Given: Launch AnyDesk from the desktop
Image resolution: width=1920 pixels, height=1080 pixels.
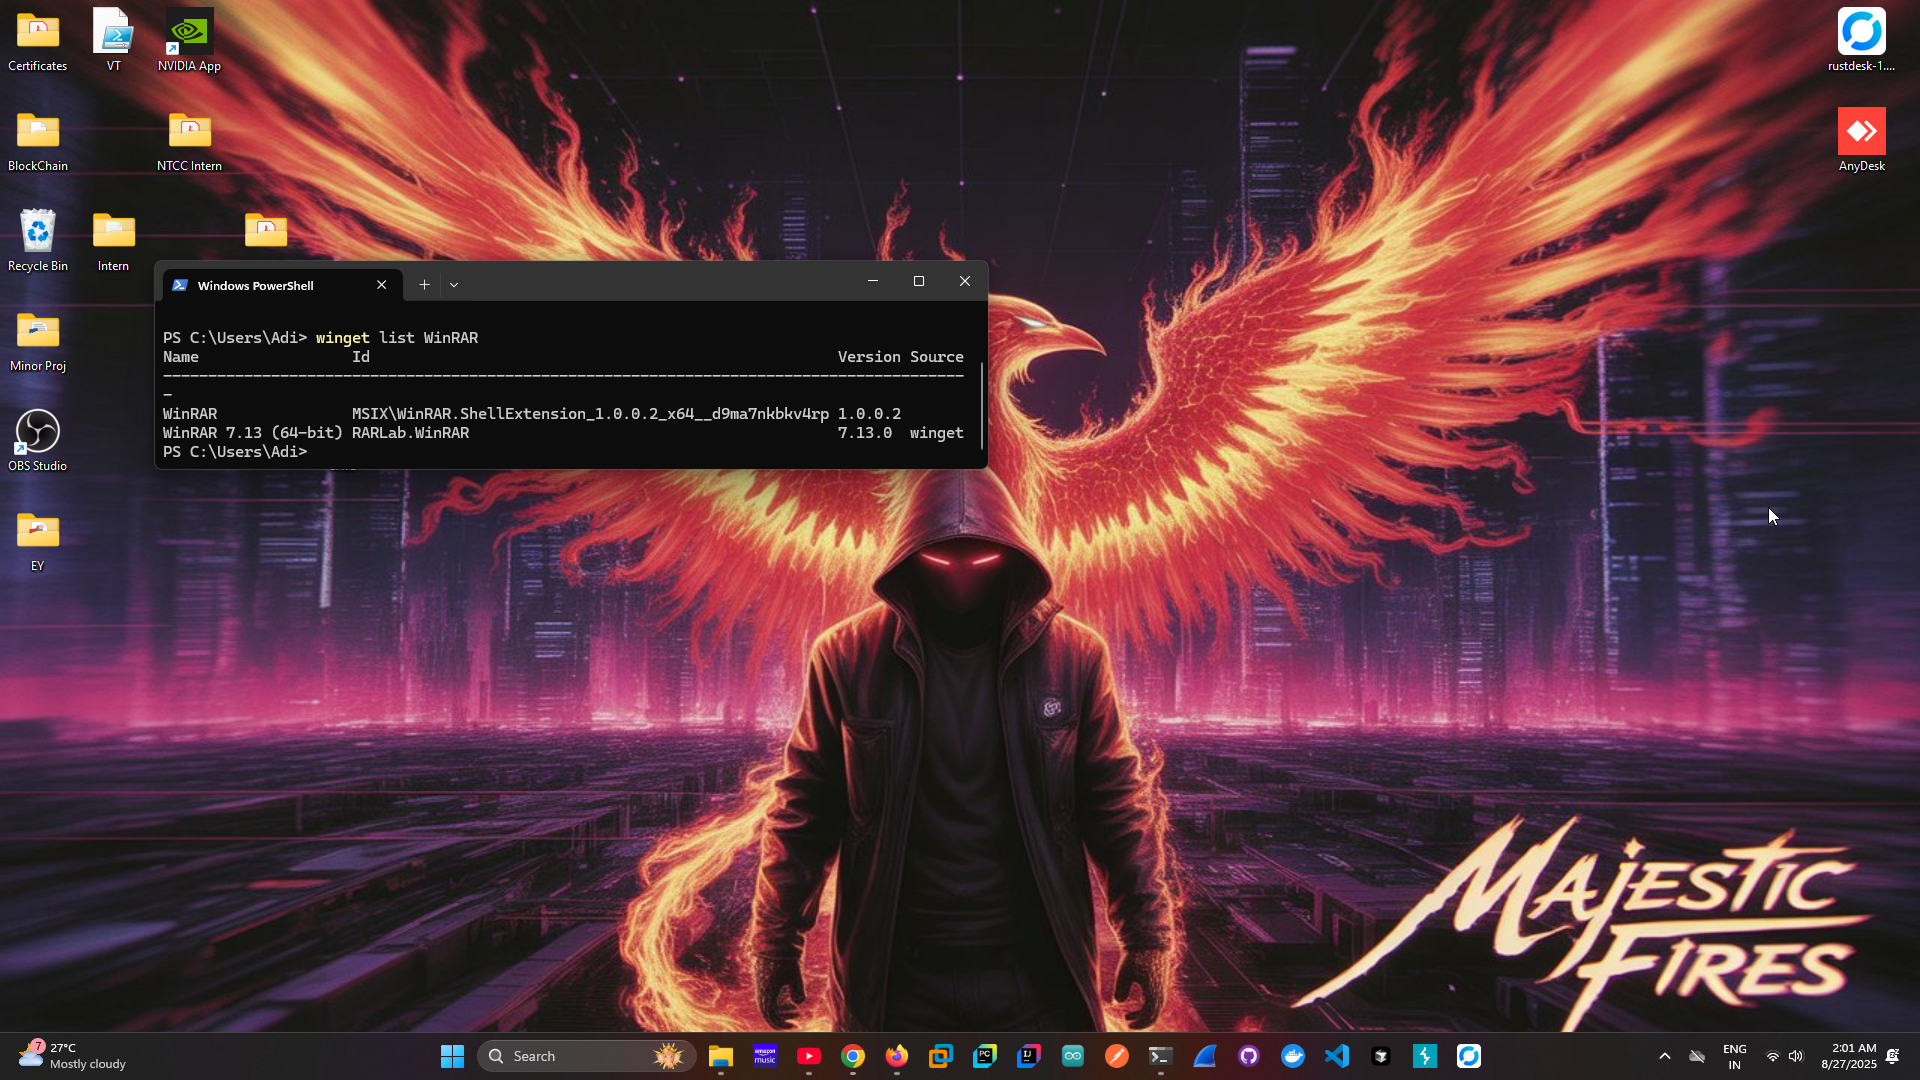Looking at the screenshot, I should click(x=1861, y=141).
